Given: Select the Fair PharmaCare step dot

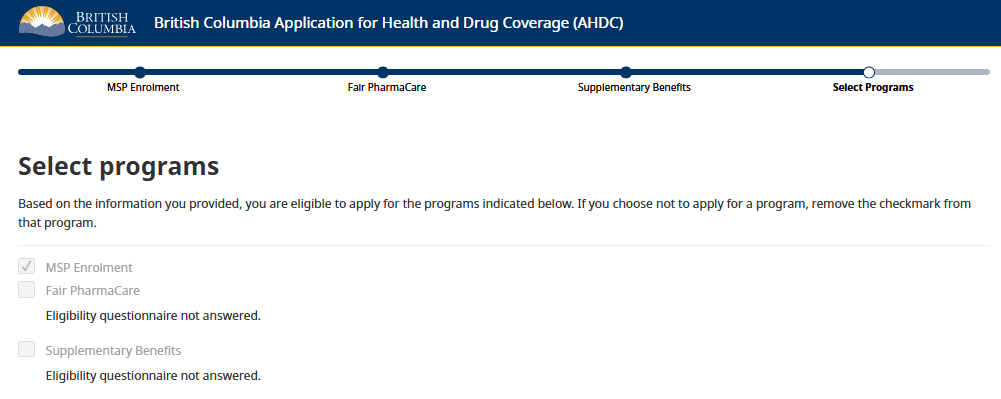Looking at the screenshot, I should [383, 72].
